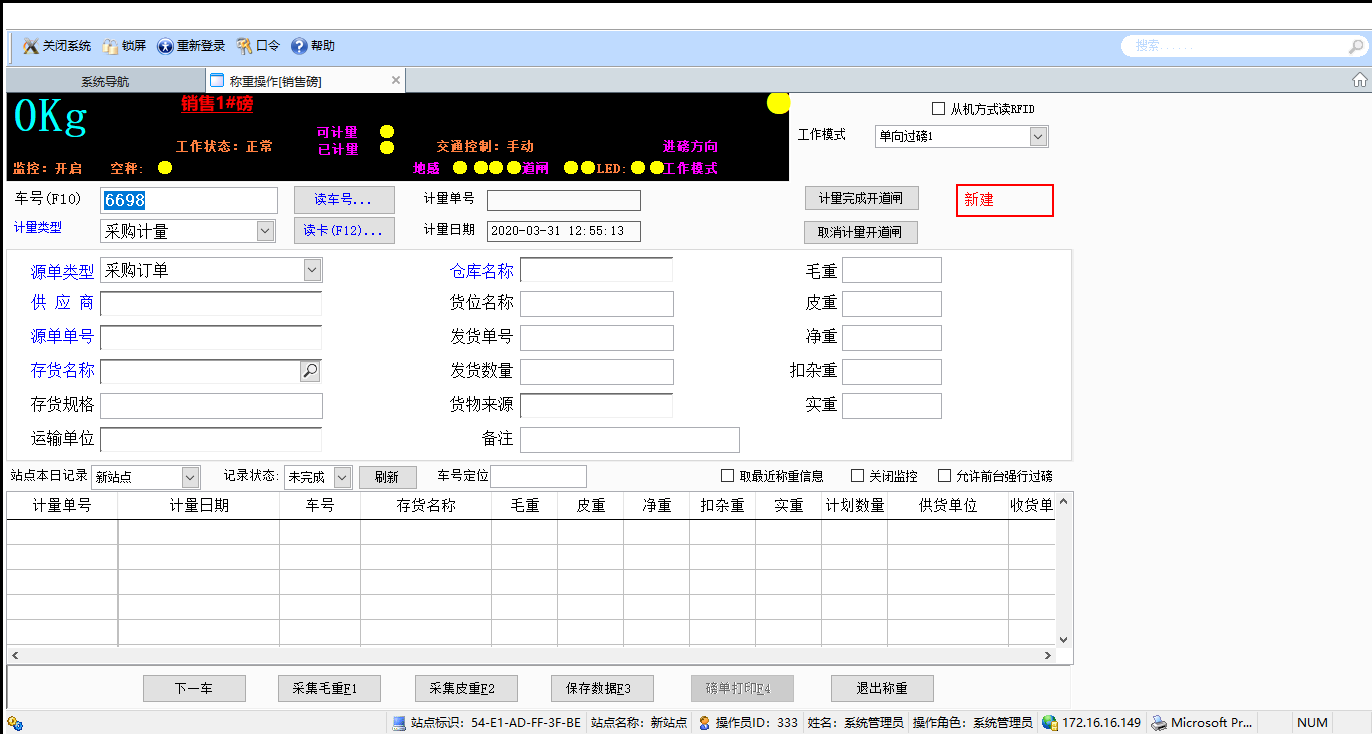Click the magnifier icon in 存货名称 field
Screen dimensions: 1372x734
coord(310,371)
